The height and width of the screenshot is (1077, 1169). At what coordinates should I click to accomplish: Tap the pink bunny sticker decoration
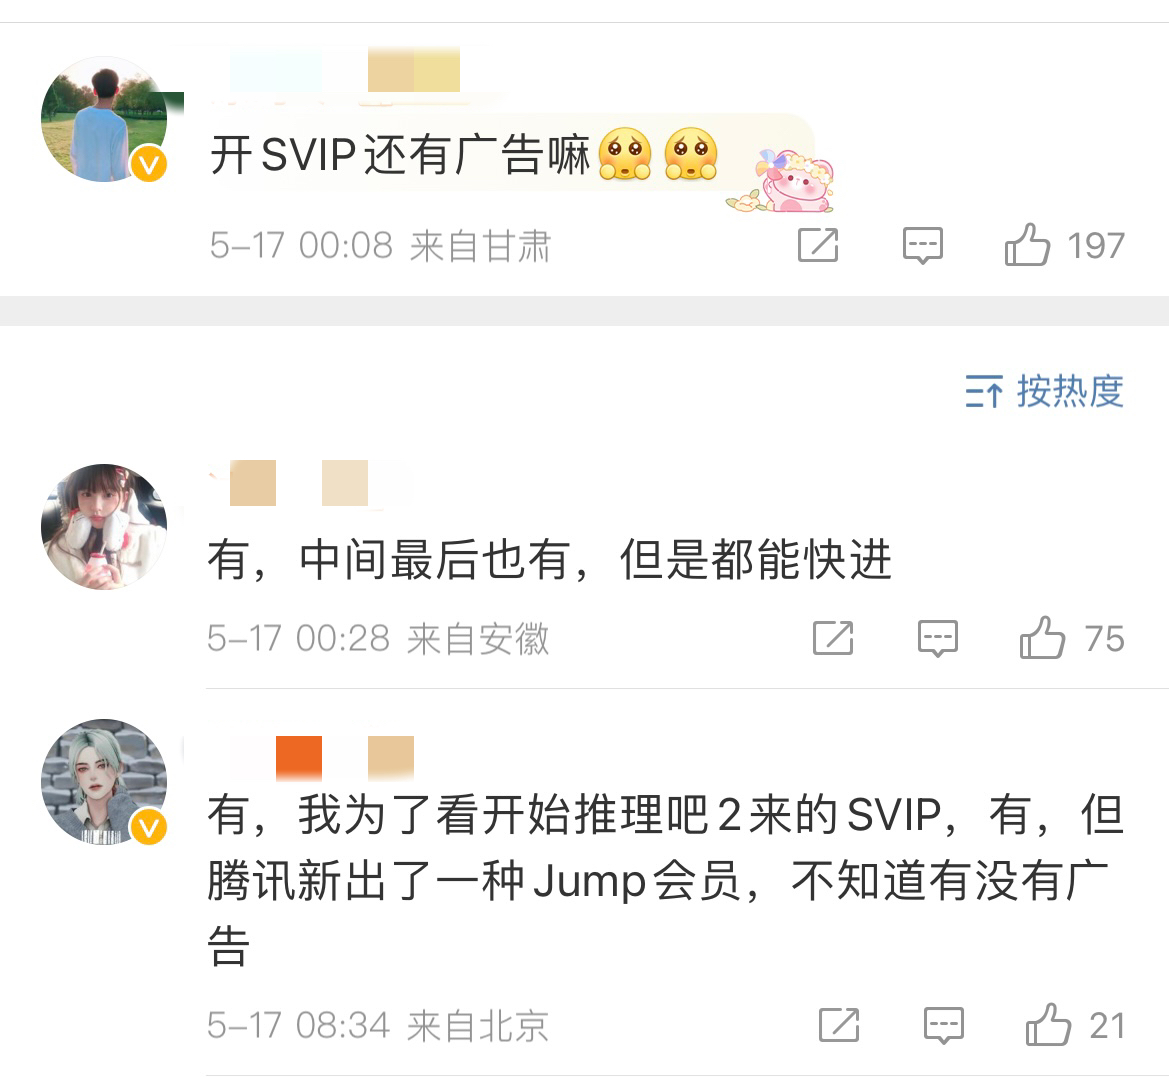click(782, 180)
